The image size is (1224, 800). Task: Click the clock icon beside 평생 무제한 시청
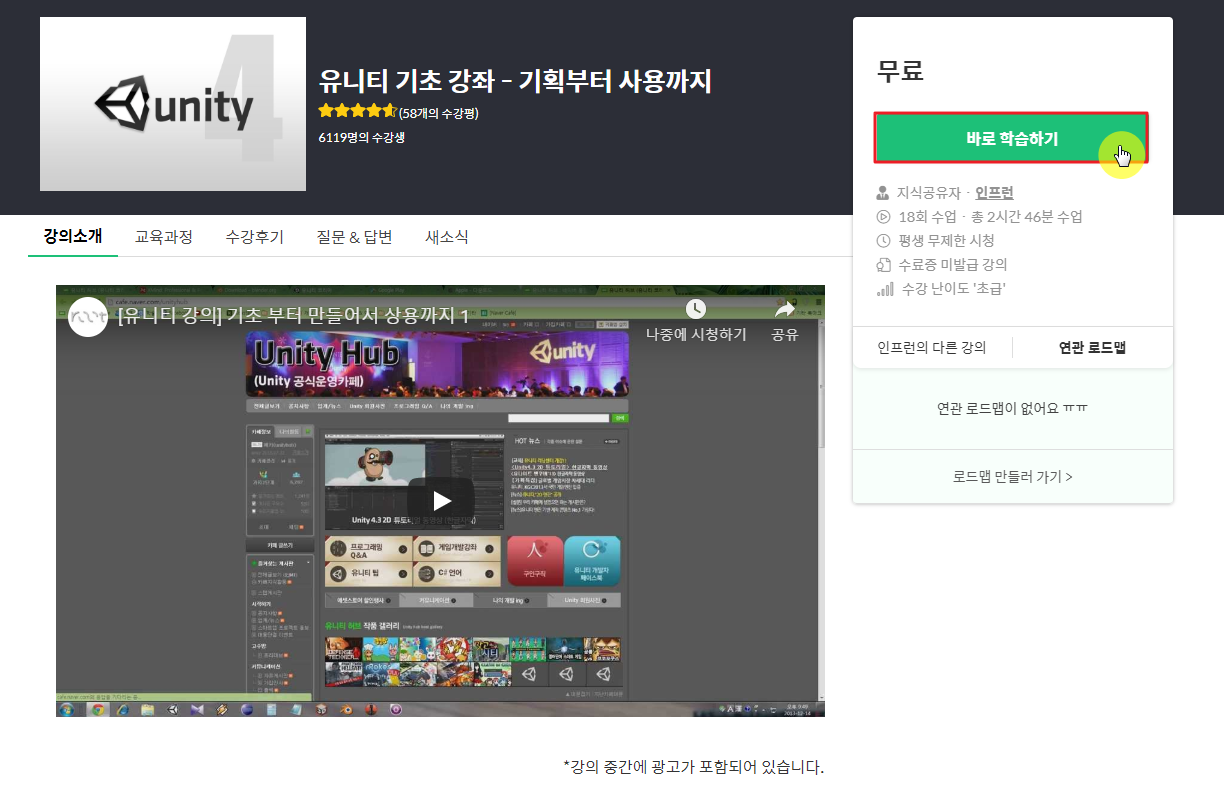tap(883, 240)
